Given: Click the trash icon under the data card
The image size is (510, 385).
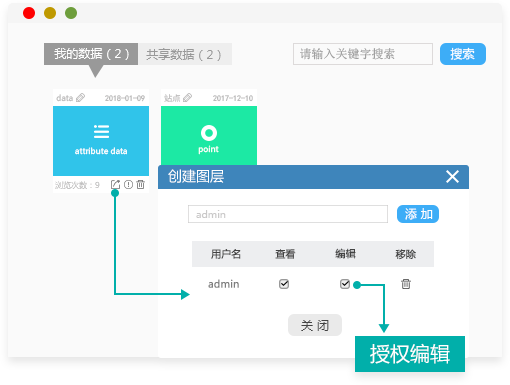Looking at the screenshot, I should [x=141, y=184].
